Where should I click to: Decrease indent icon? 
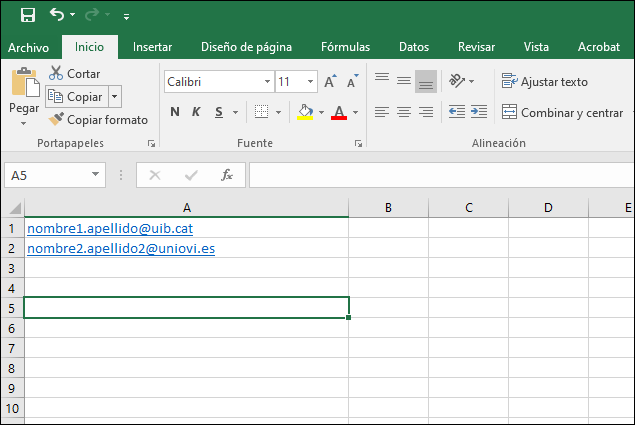tap(457, 112)
